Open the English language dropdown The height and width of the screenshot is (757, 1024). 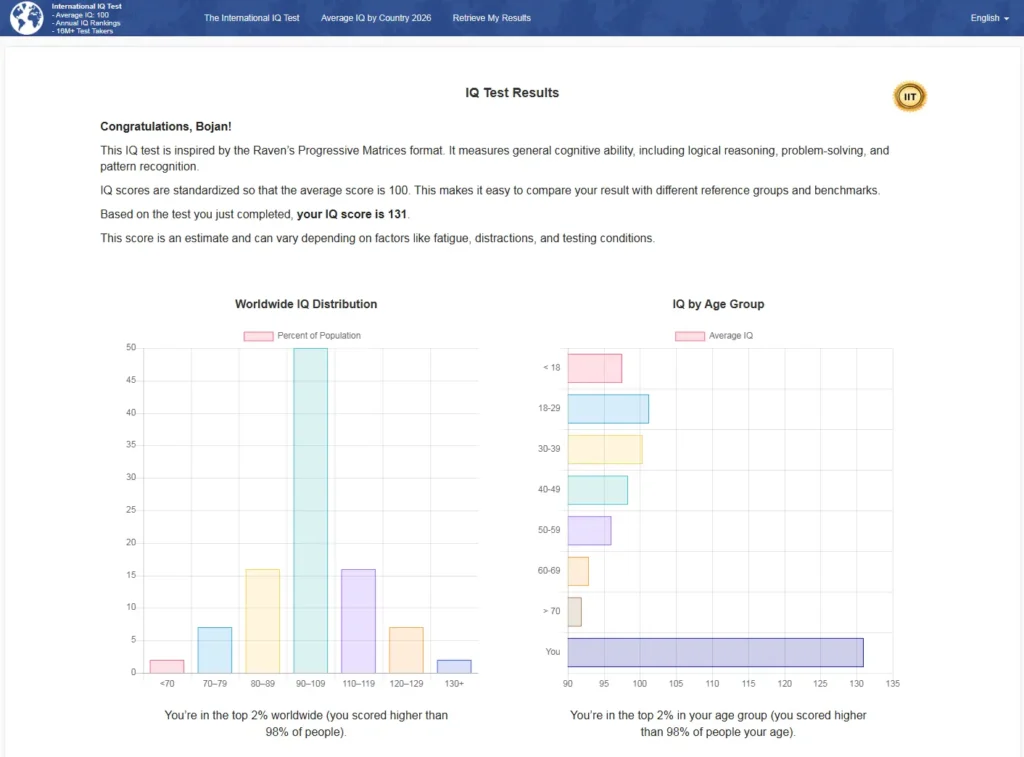(x=989, y=18)
